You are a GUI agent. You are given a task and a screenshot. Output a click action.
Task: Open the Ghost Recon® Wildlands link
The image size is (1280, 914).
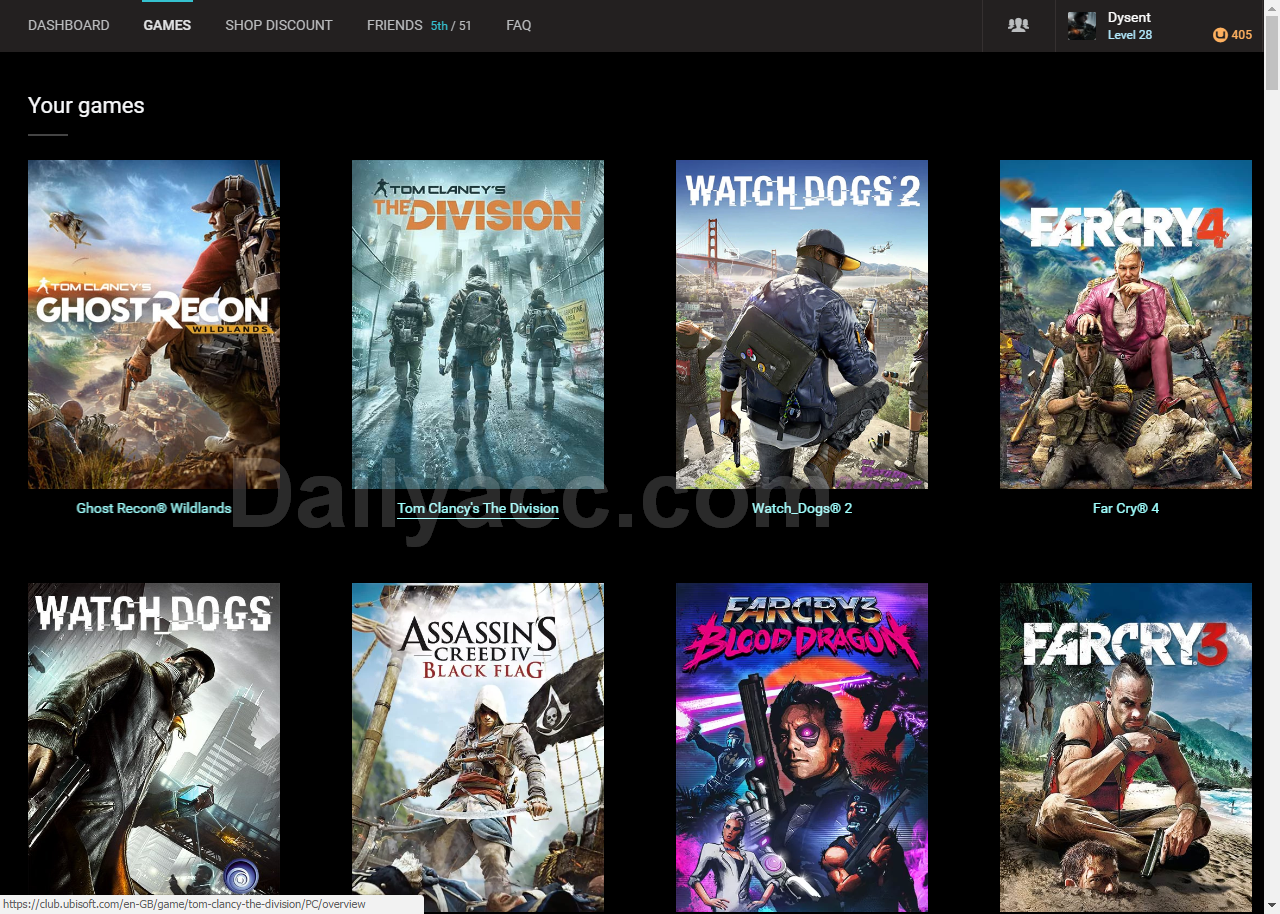154,508
